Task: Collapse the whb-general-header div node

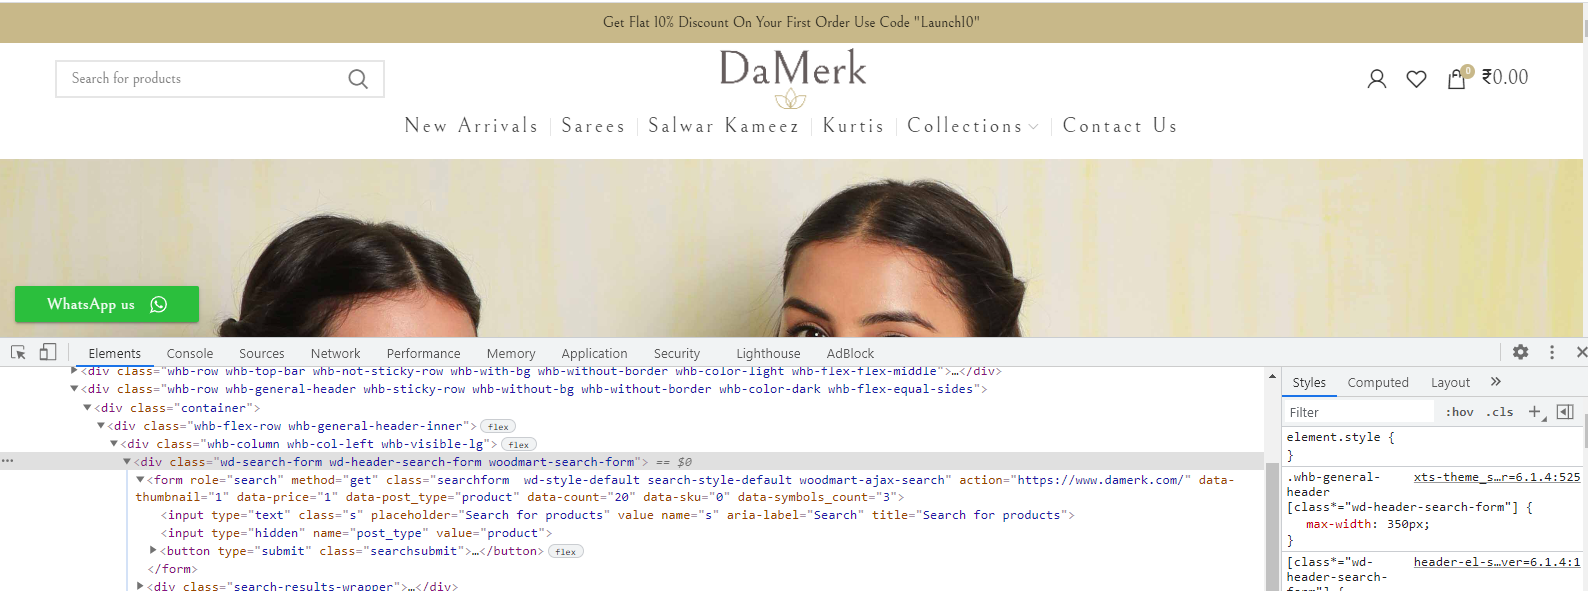Action: click(74, 389)
